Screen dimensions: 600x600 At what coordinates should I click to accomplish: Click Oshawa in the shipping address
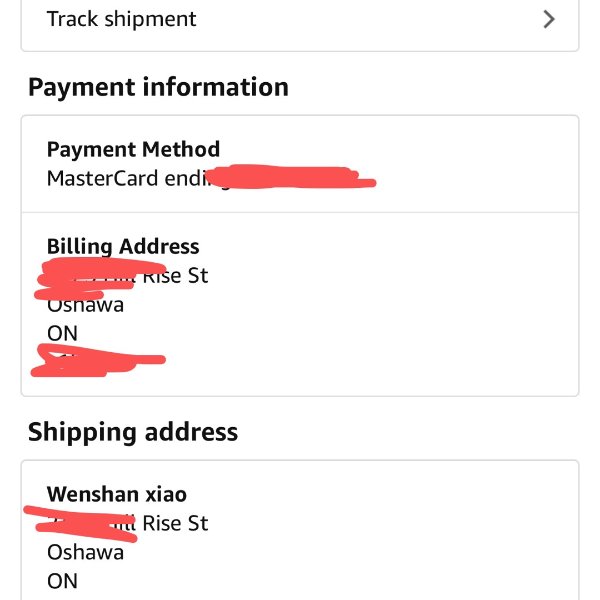[85, 552]
